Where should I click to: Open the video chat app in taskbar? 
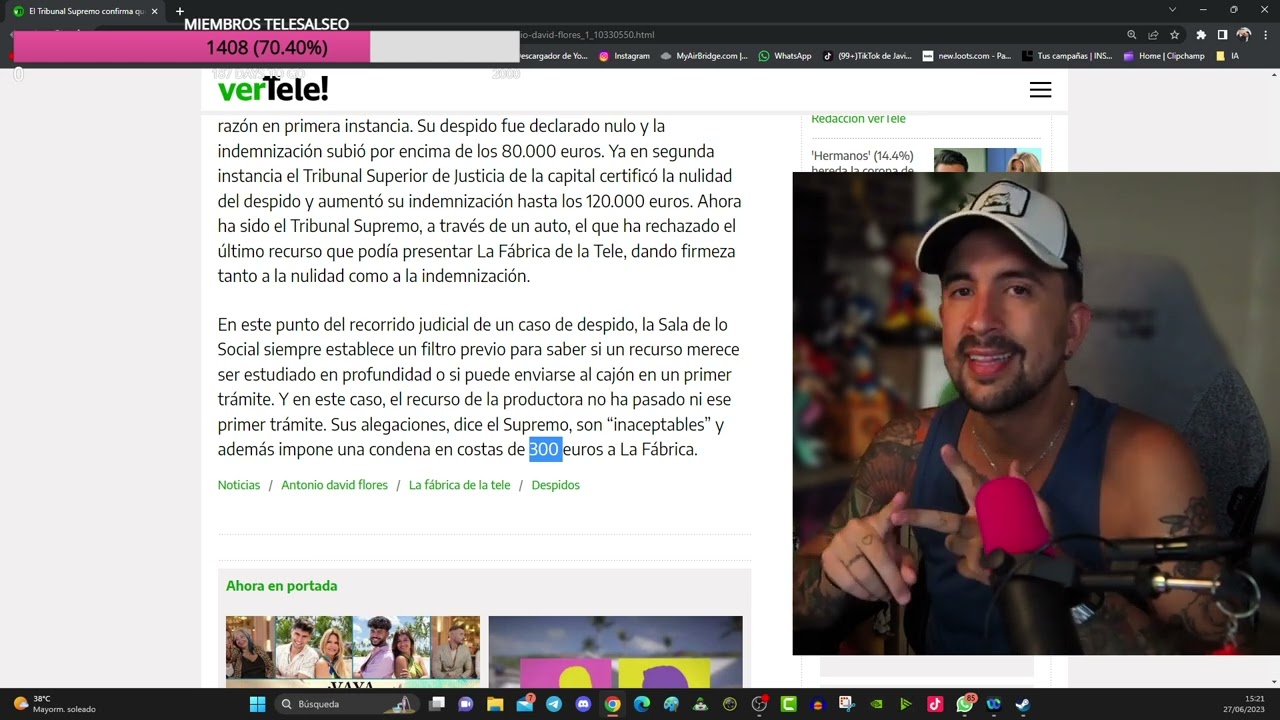coord(465,704)
